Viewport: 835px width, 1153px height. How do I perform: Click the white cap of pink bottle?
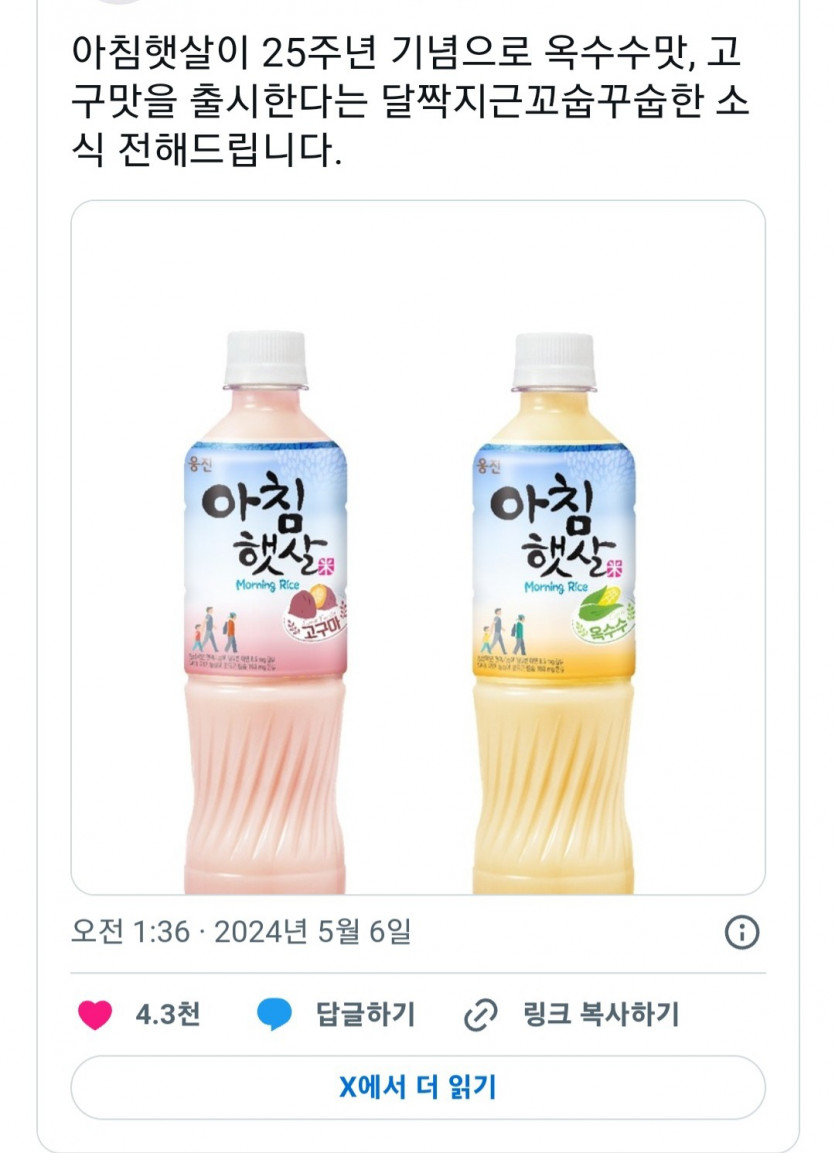pyautogui.click(x=265, y=359)
